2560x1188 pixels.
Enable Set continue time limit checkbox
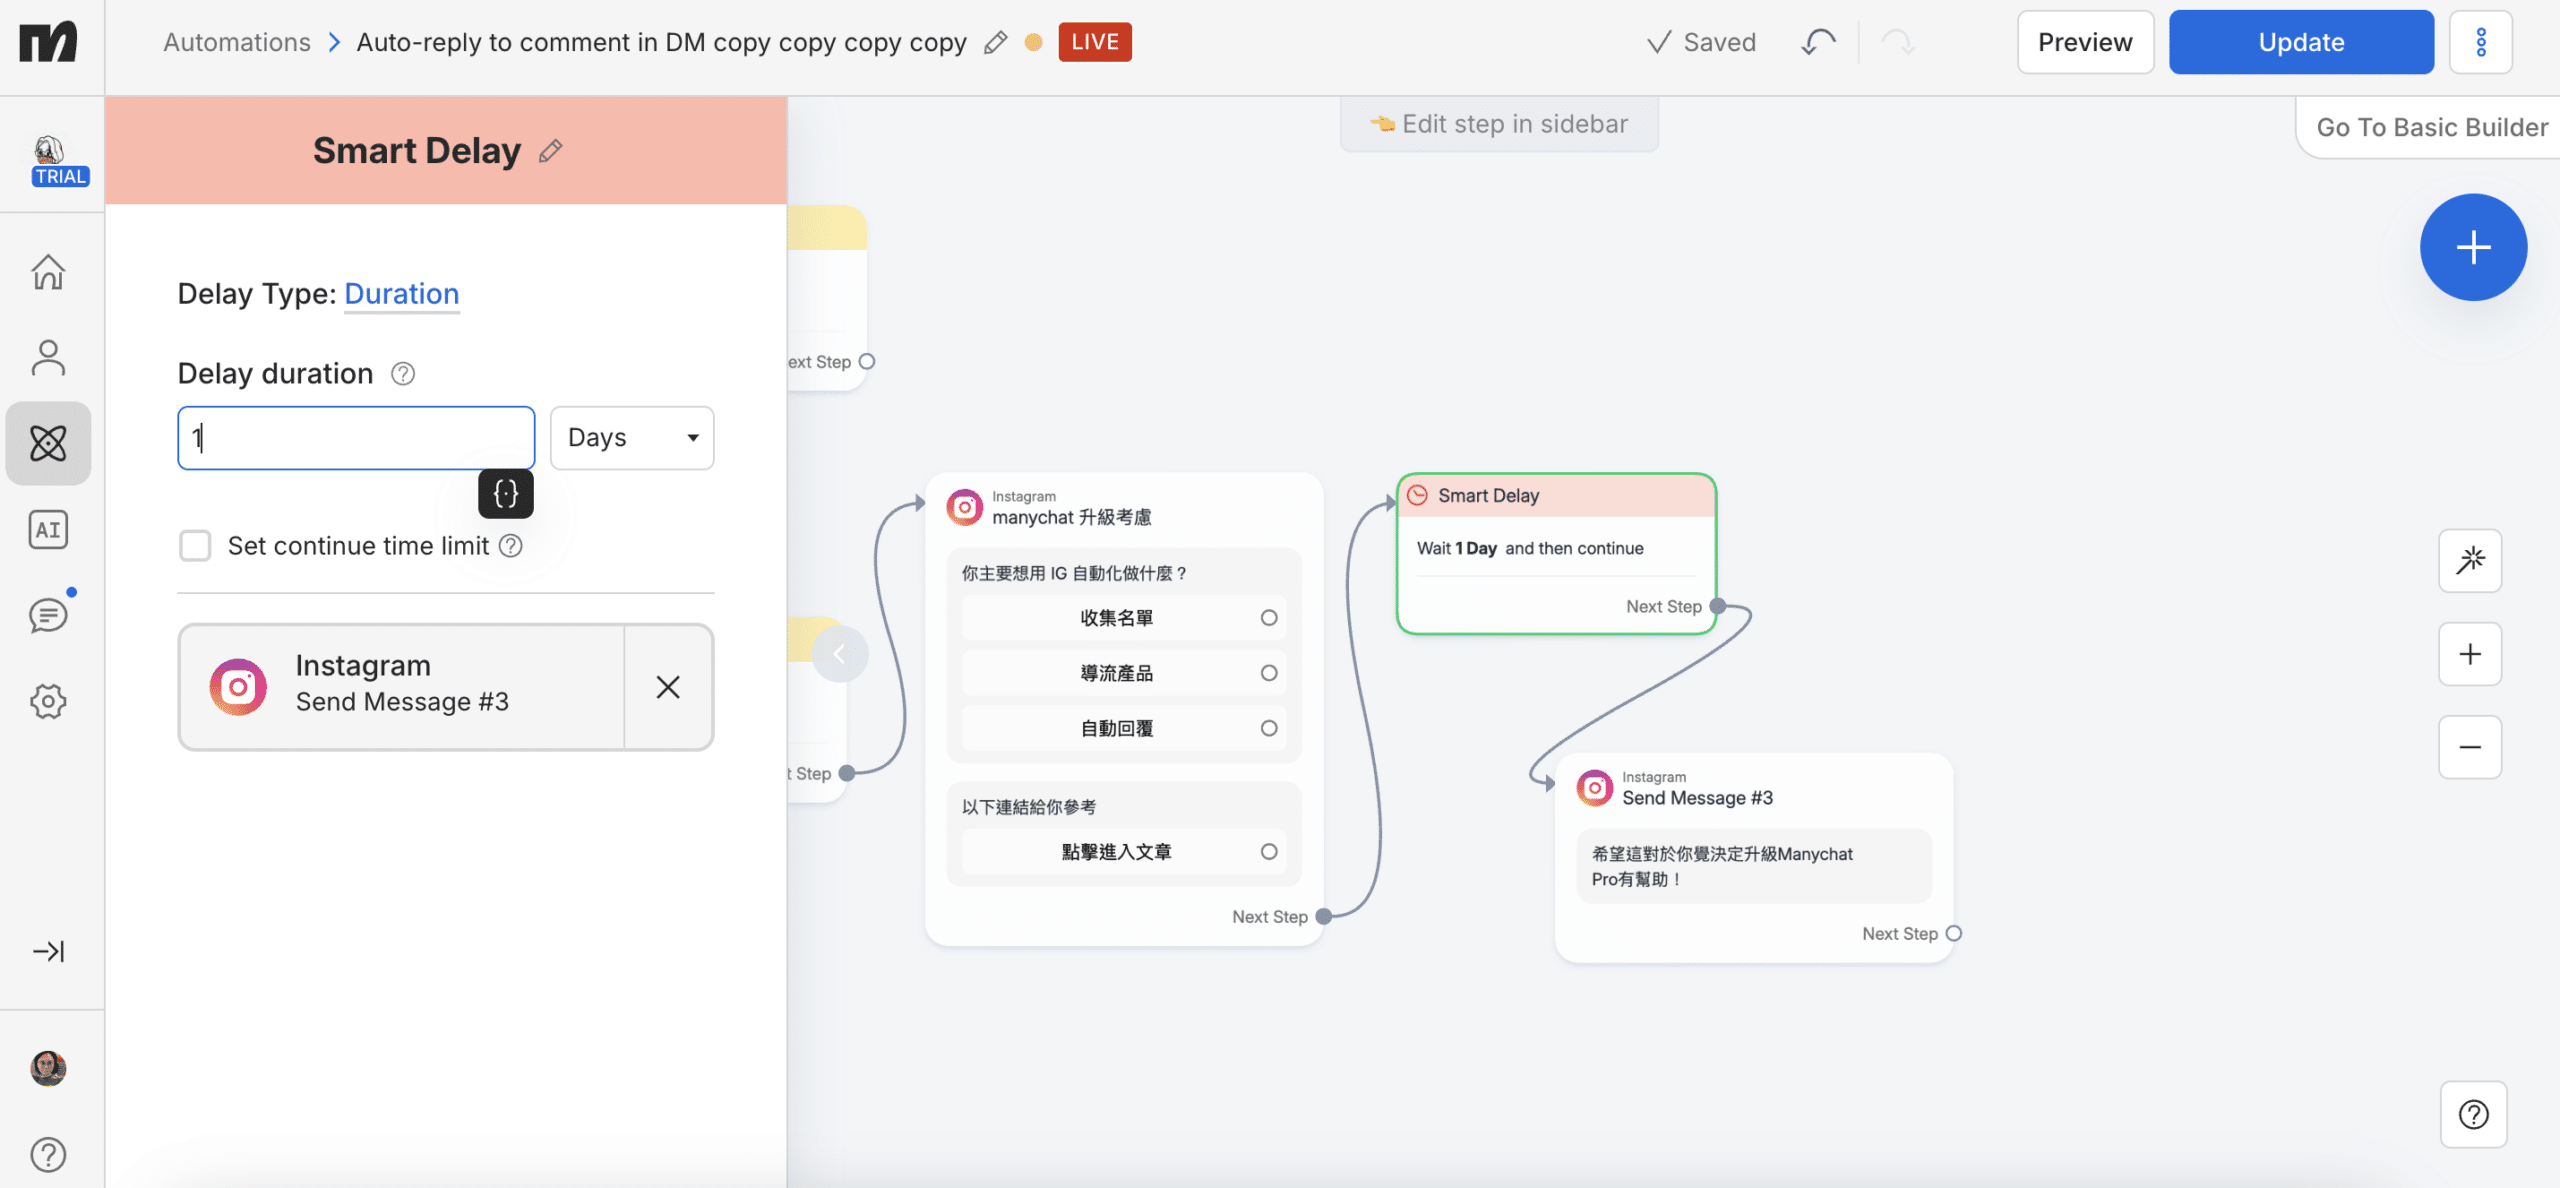point(195,546)
